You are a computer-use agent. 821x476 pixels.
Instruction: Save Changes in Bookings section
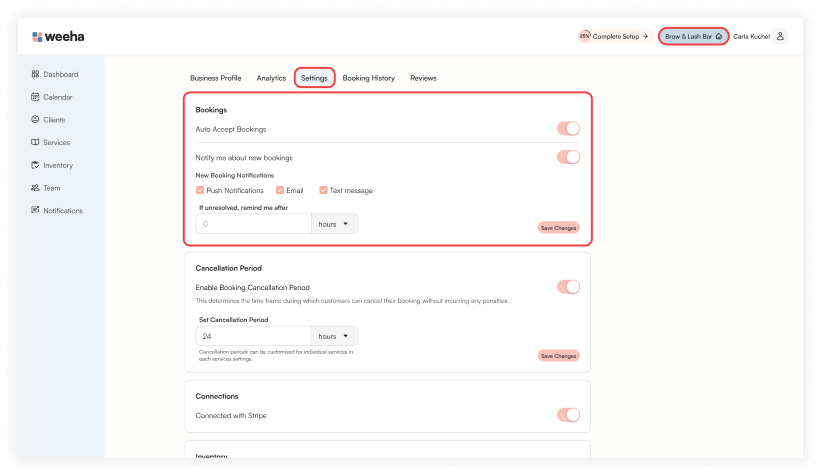[558, 228]
